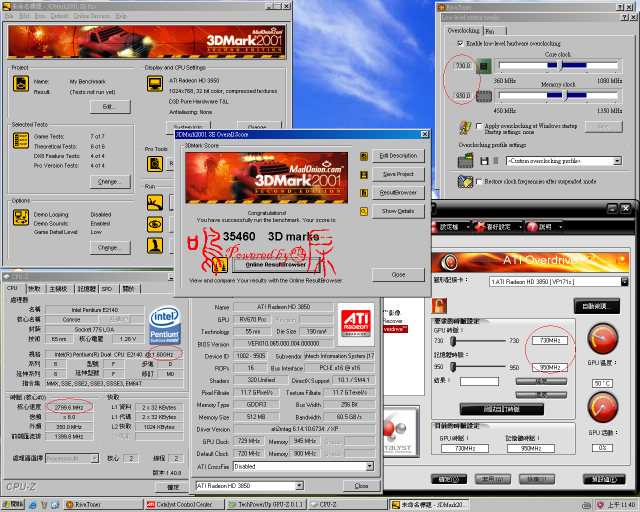Screen dimensions: 640x512
Task: Click RivaTuner delete profile trash icon
Action: click(496, 161)
